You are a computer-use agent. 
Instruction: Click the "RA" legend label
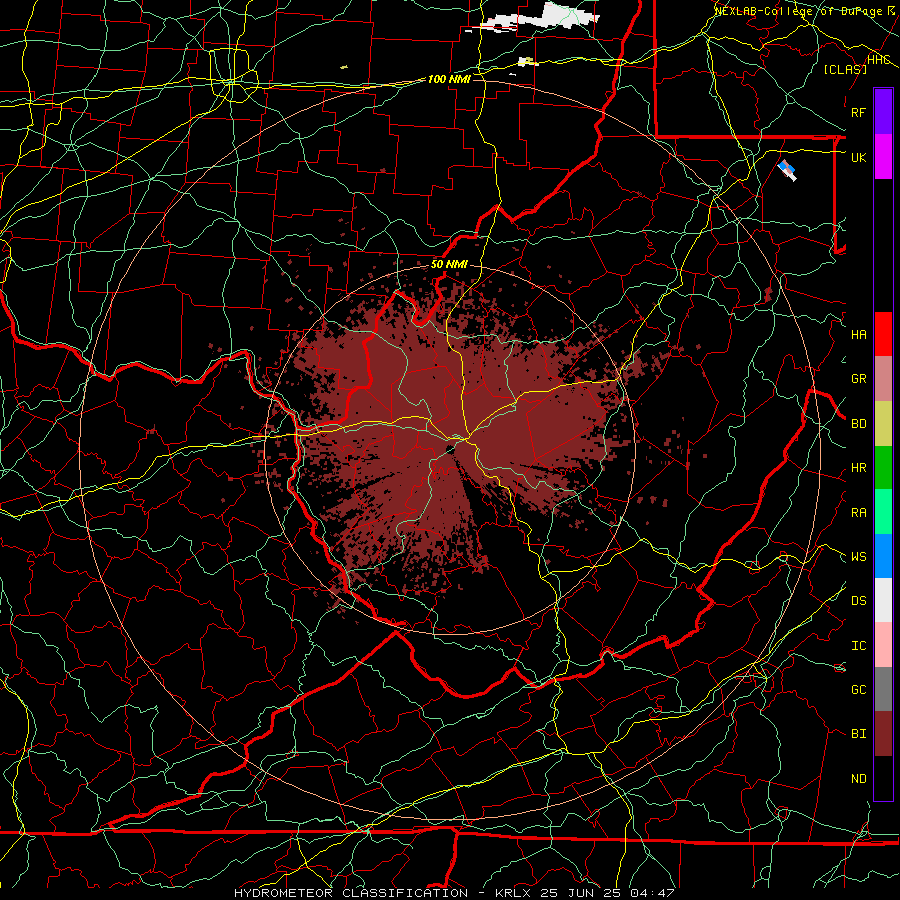pos(858,512)
